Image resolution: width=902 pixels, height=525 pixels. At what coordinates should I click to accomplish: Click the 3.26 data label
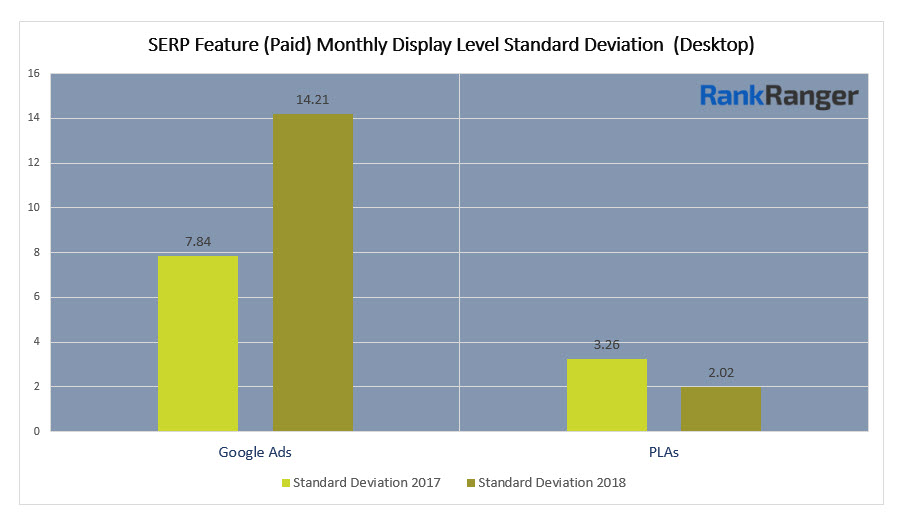pos(606,344)
